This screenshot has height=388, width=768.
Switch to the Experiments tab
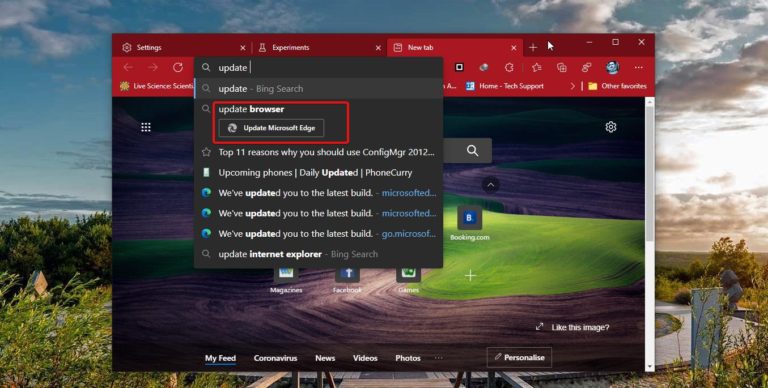tap(319, 48)
